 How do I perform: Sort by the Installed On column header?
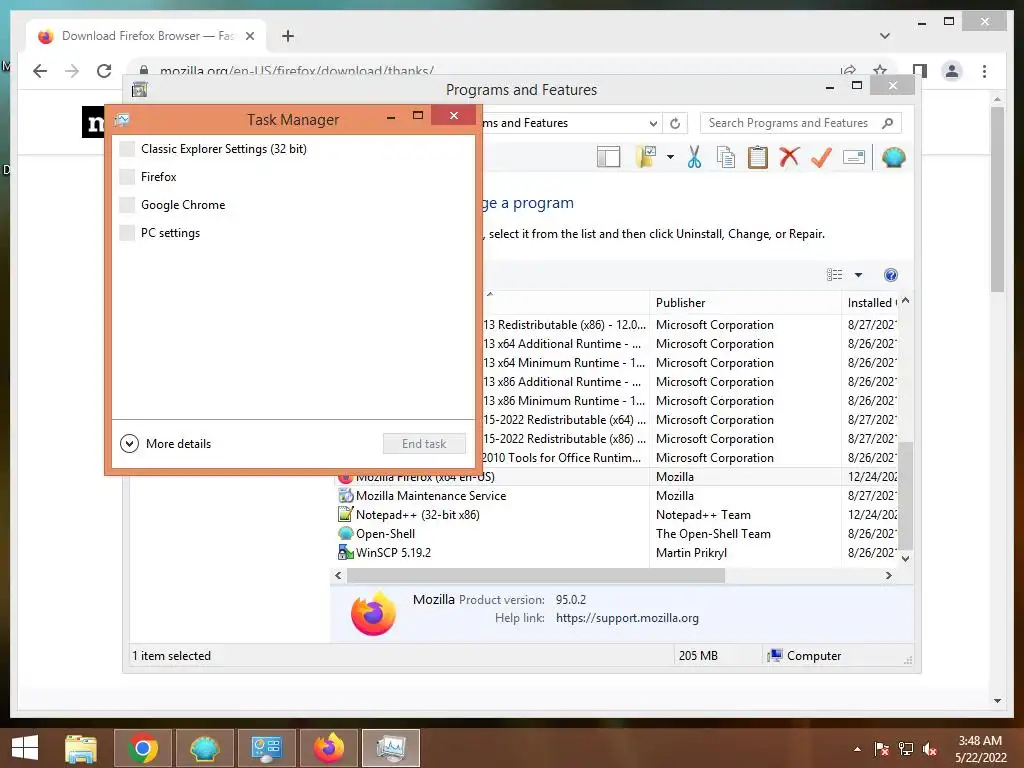pyautogui.click(x=871, y=302)
